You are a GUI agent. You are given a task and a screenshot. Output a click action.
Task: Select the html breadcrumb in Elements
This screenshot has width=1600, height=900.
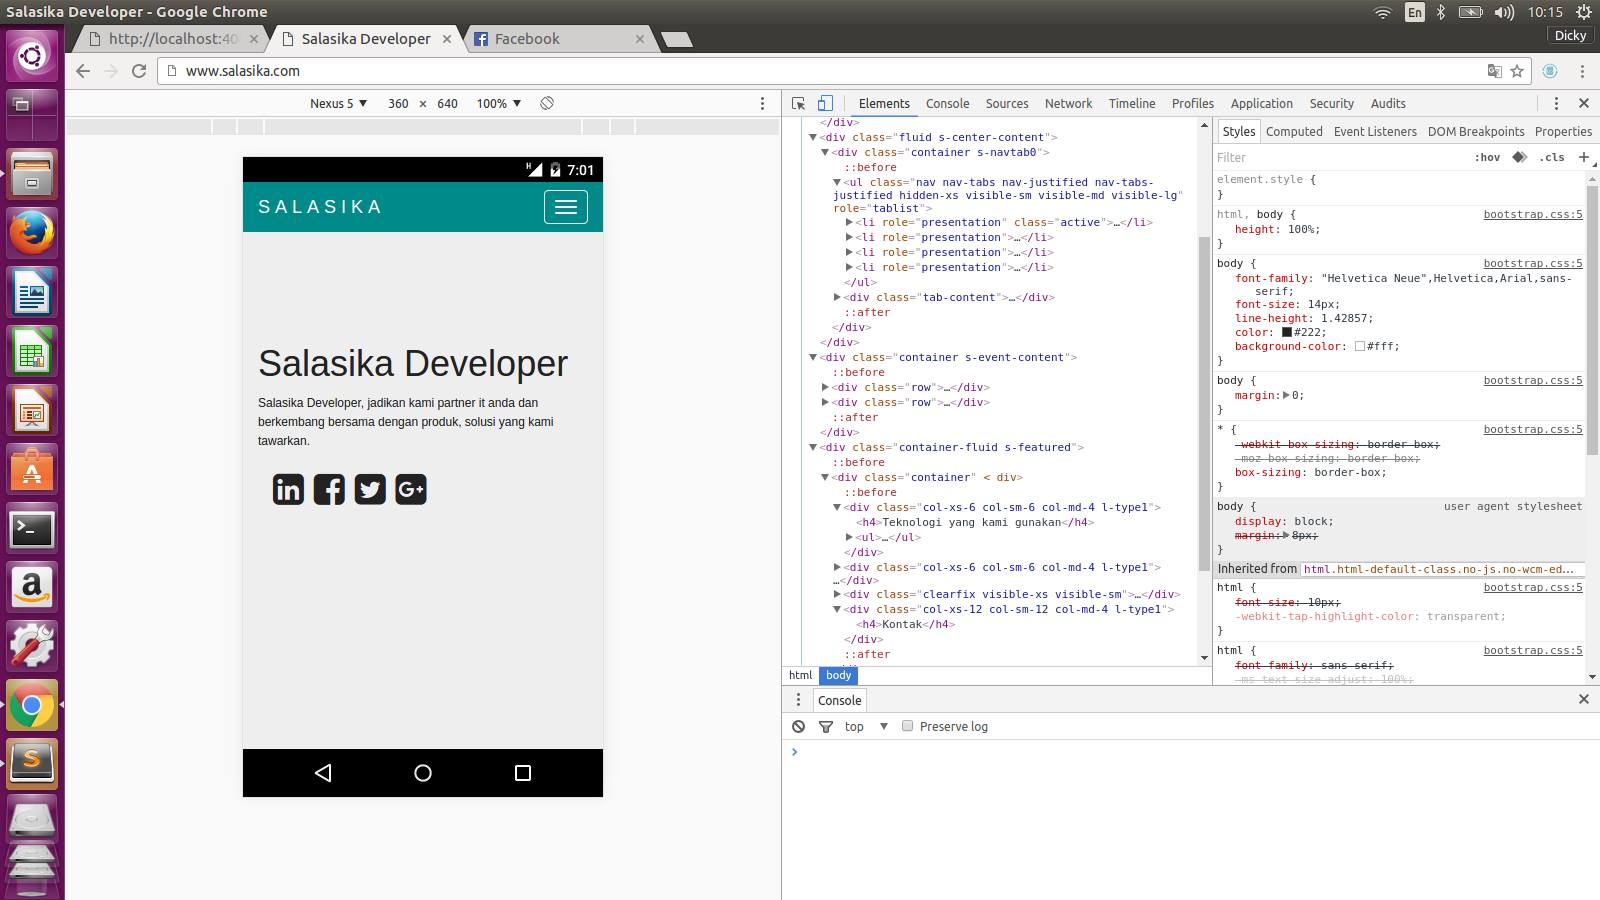tap(800, 675)
